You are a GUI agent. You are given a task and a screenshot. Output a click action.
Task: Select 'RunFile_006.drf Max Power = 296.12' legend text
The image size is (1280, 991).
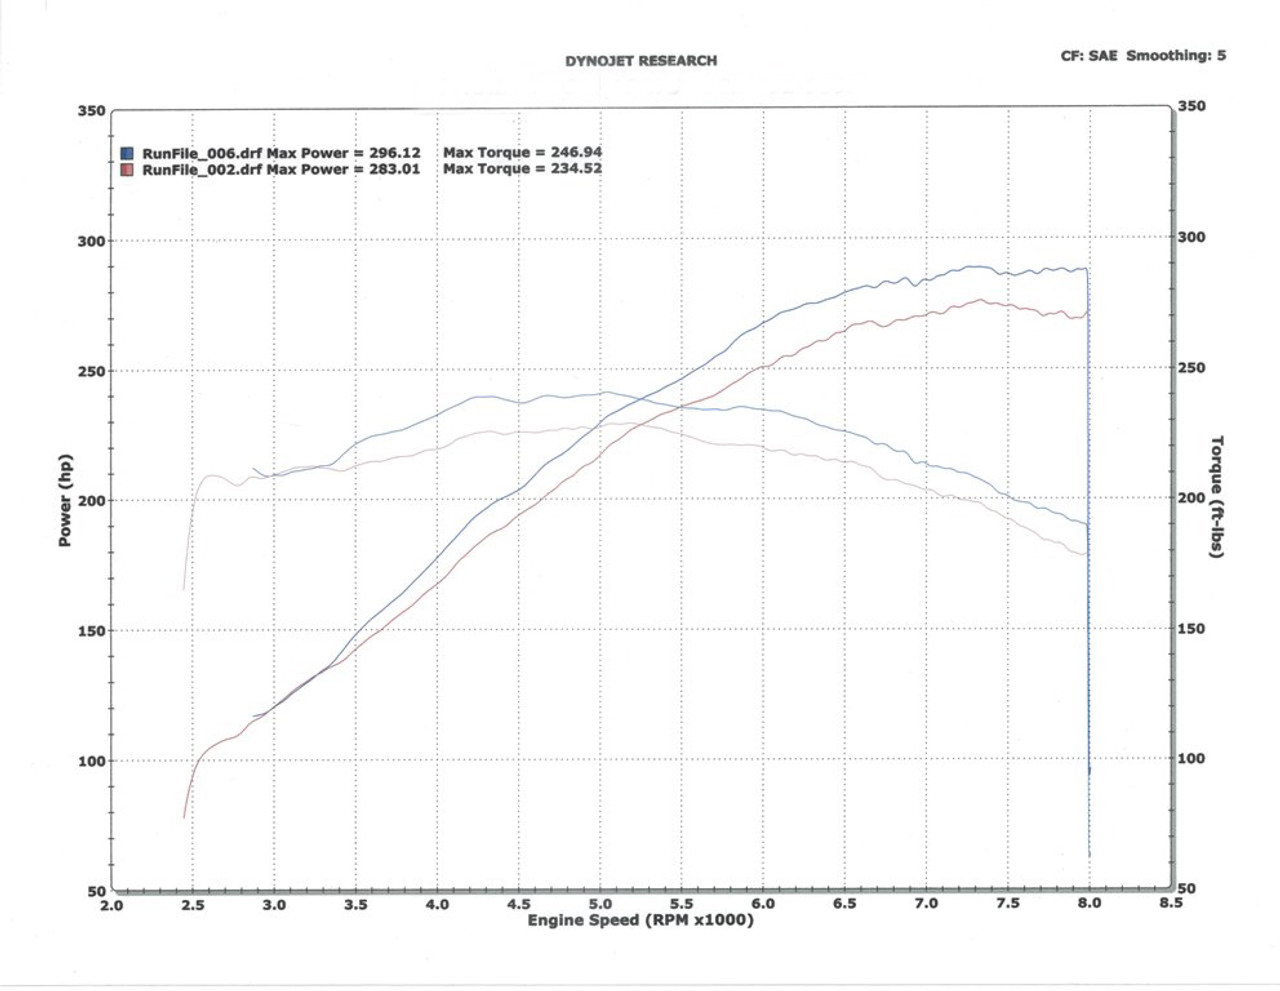[282, 154]
